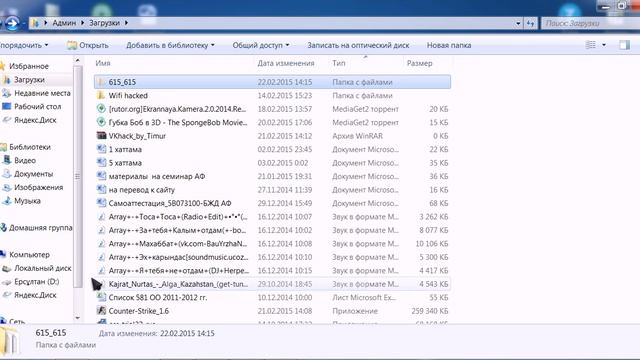Click Записать на оптический диск
Image resolution: width=640 pixels, height=360 pixels.
358,45
